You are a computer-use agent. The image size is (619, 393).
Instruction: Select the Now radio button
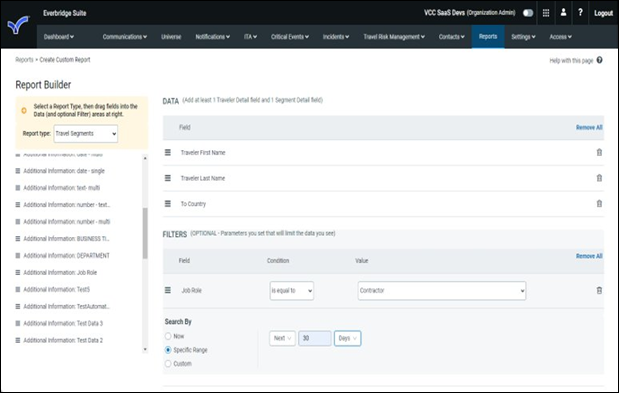coord(168,336)
